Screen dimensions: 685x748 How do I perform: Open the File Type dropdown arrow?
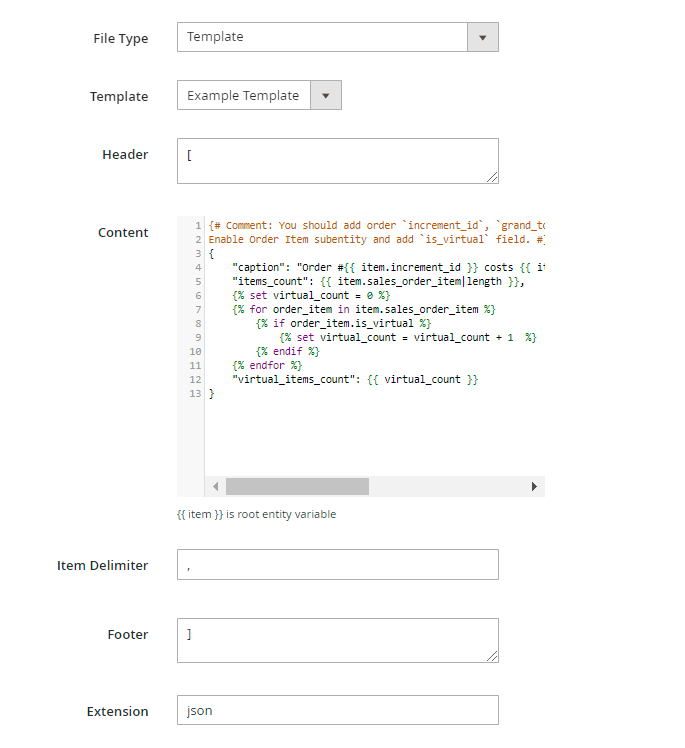coord(482,37)
